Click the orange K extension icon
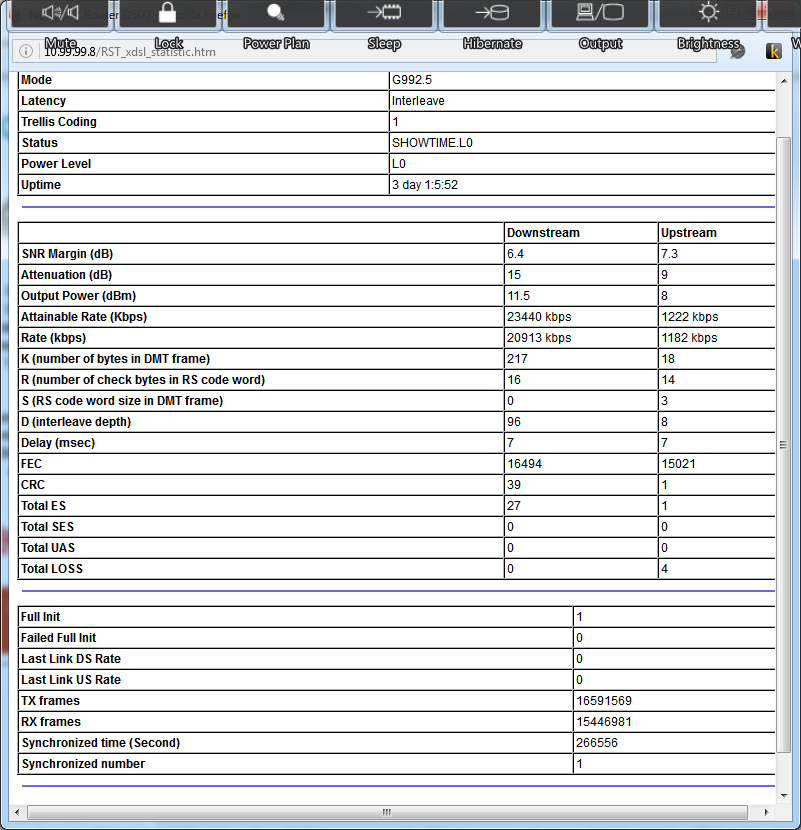This screenshot has height=830, width=801. click(773, 51)
